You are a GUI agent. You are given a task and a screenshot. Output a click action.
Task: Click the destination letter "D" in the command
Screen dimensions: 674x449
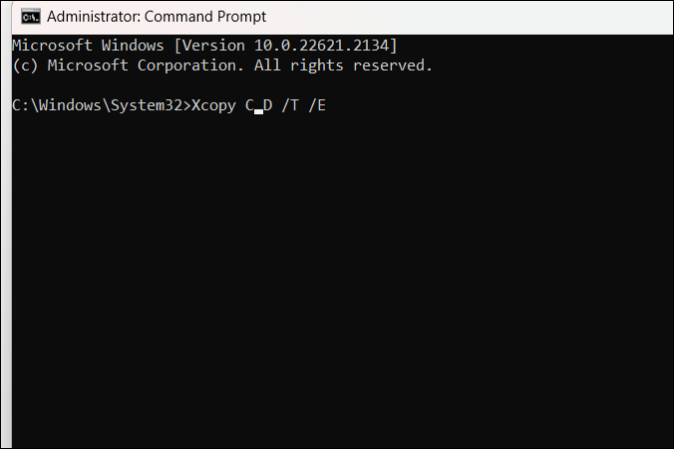[269, 104]
